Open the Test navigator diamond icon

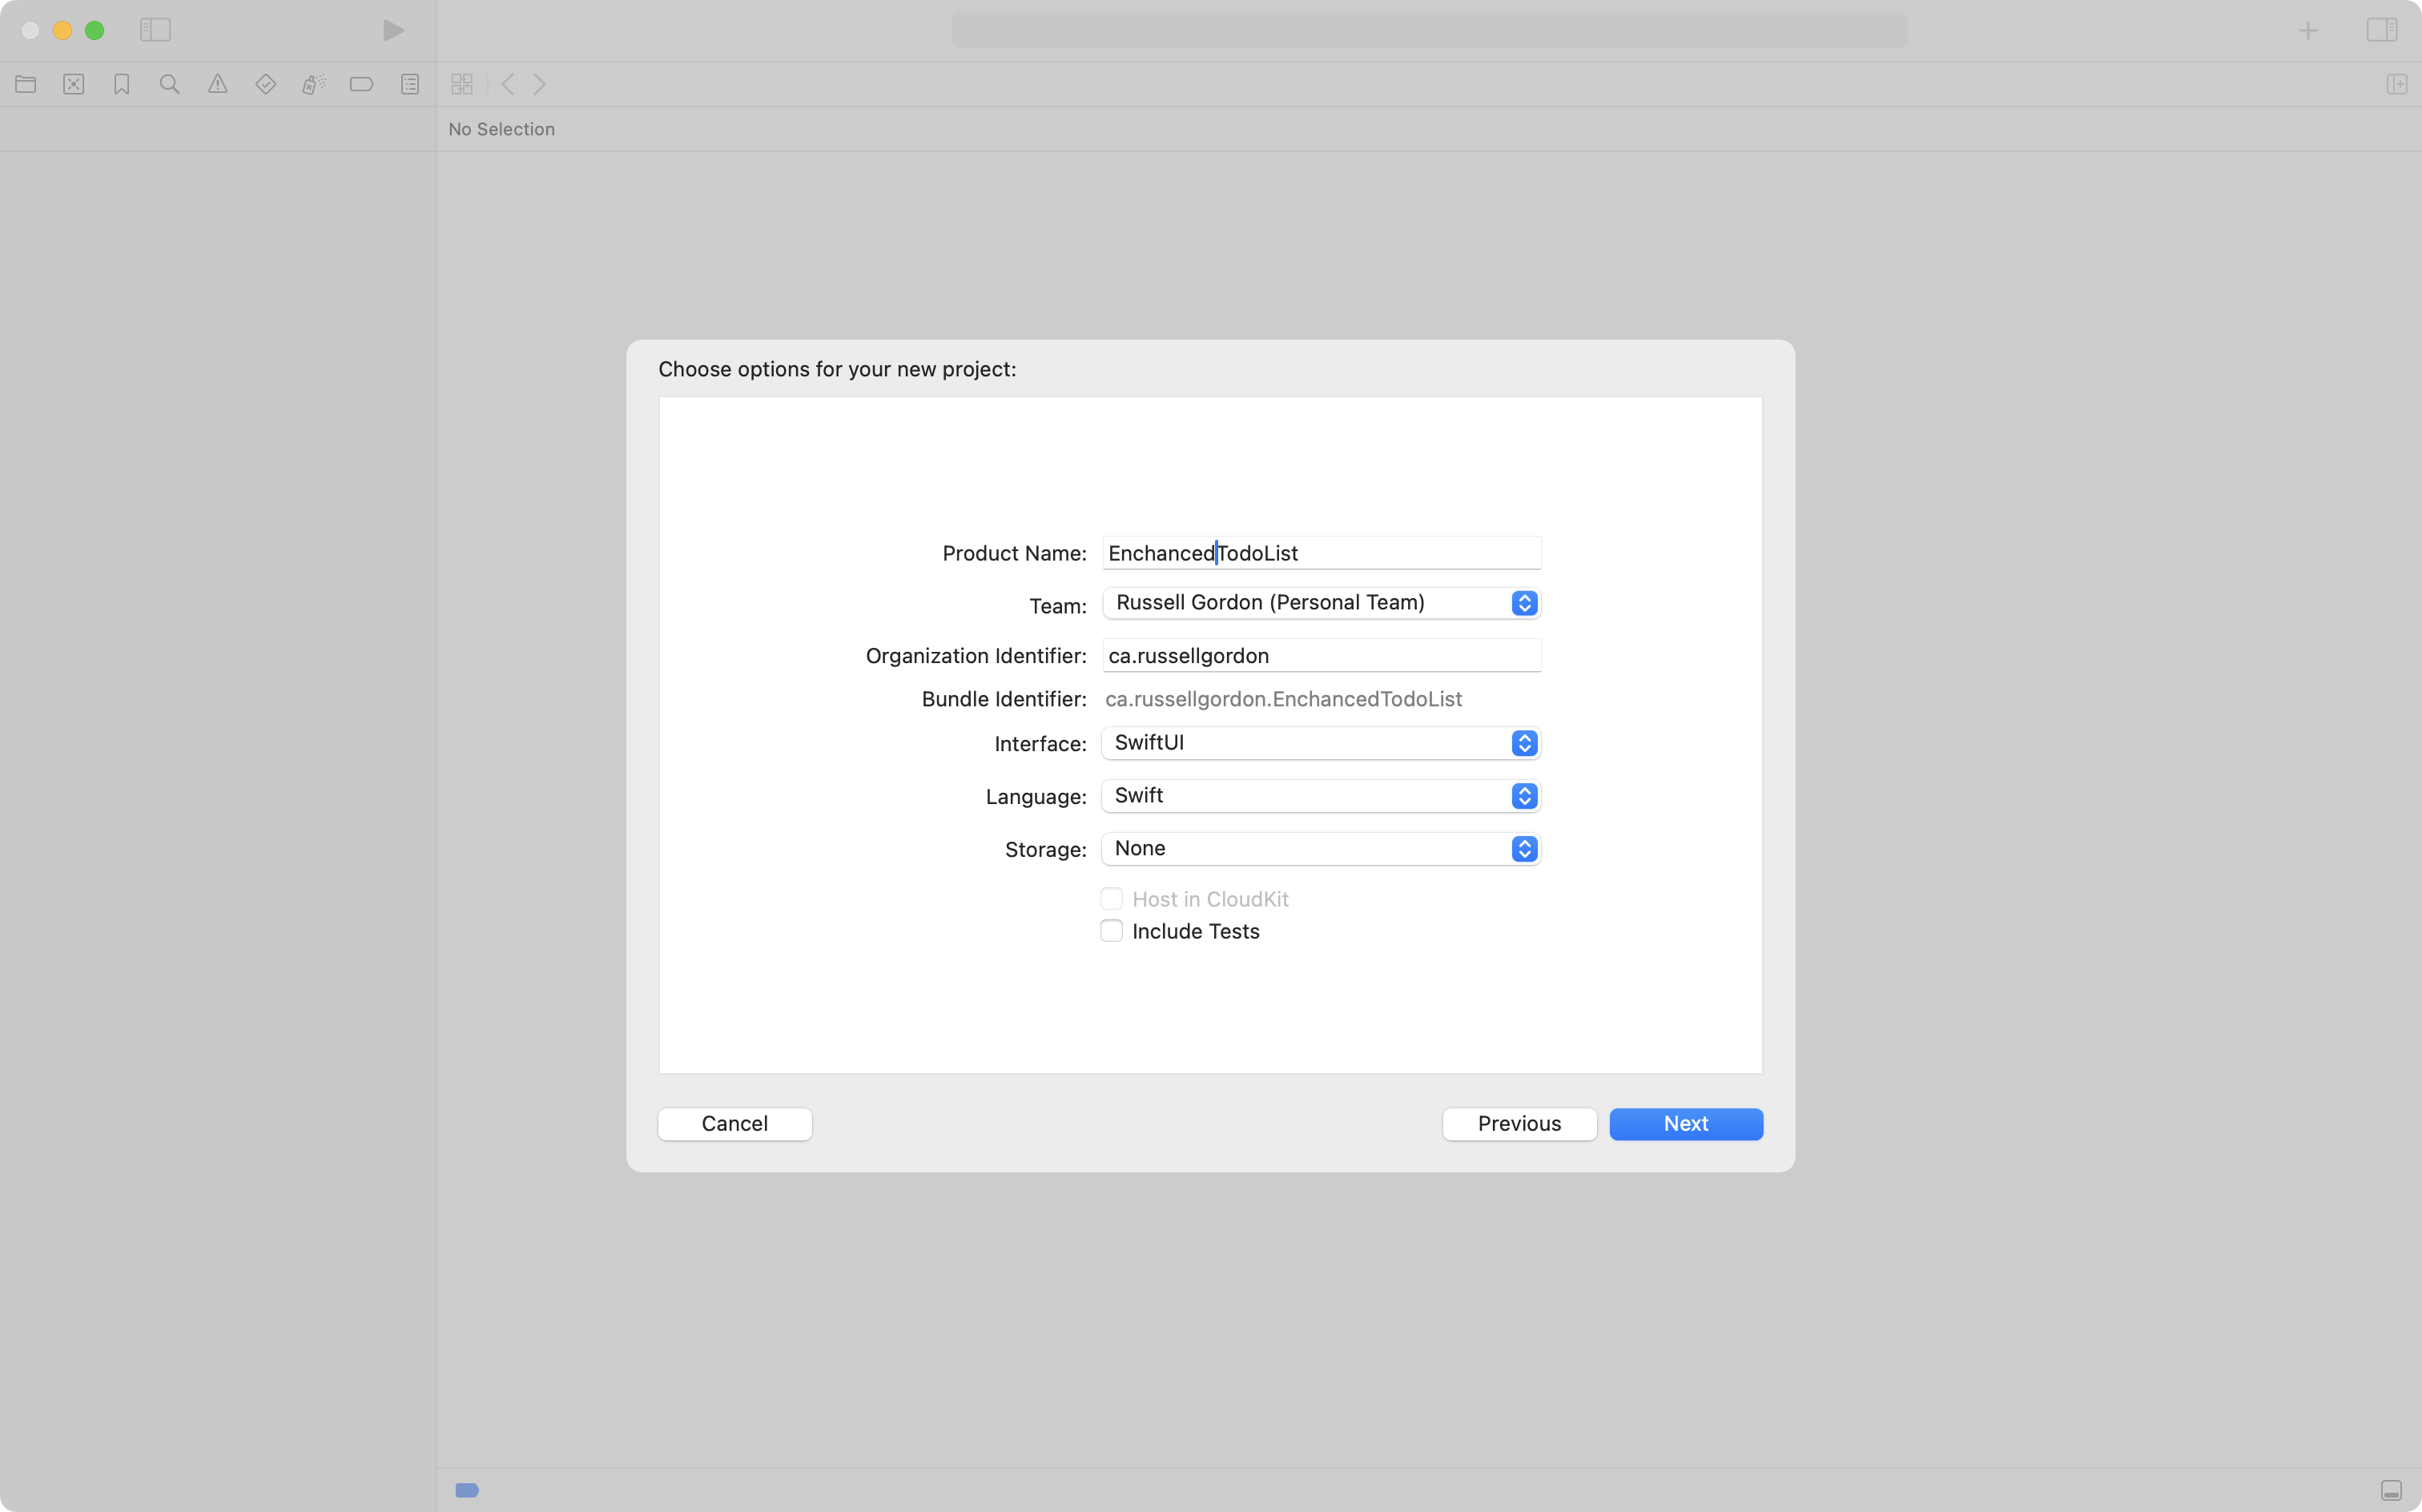click(x=266, y=84)
